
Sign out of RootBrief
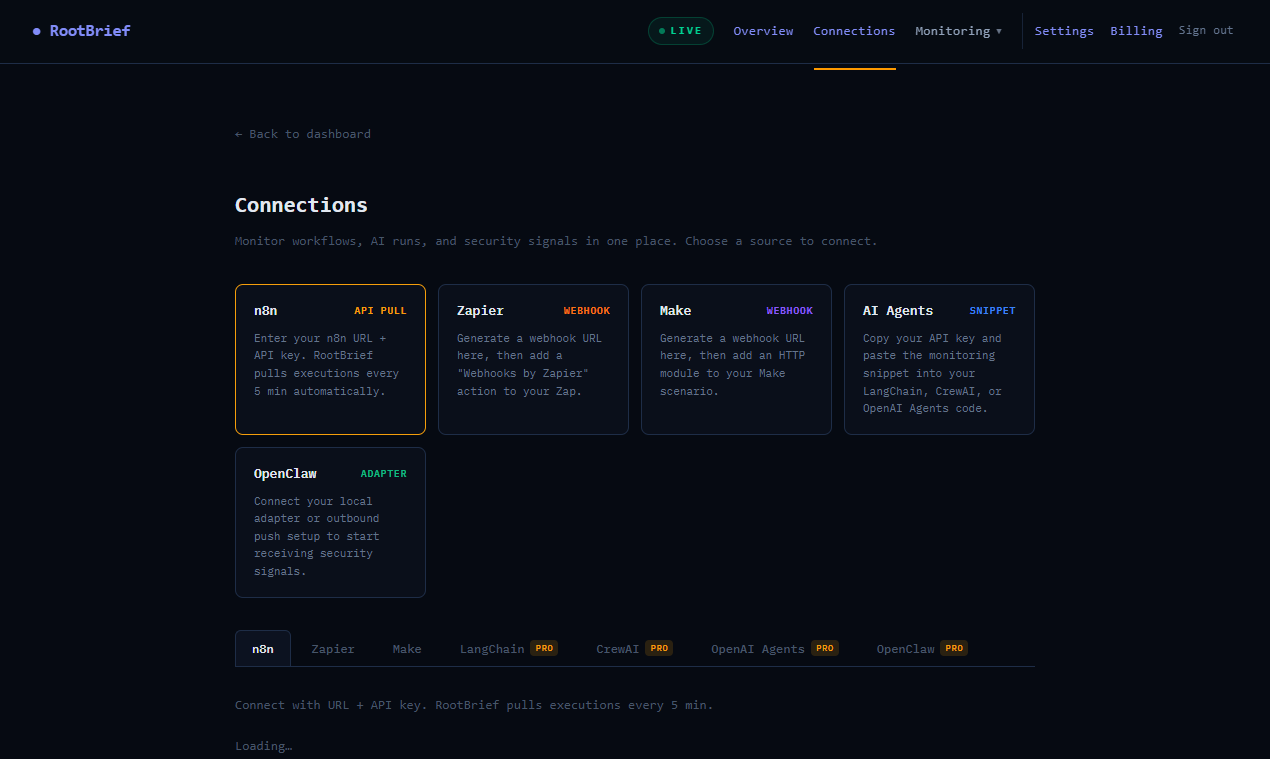click(1206, 31)
